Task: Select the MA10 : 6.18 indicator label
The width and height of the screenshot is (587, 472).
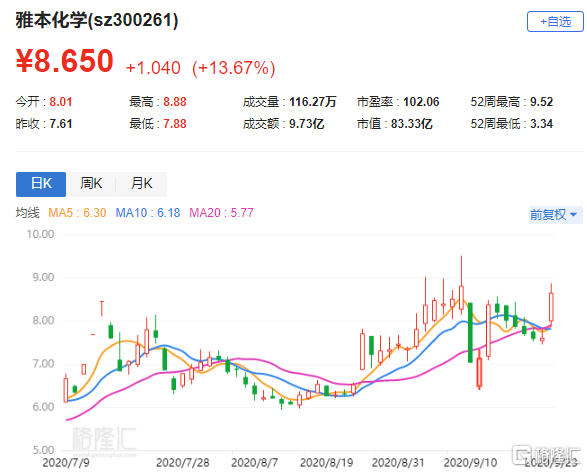Action: click(x=147, y=213)
